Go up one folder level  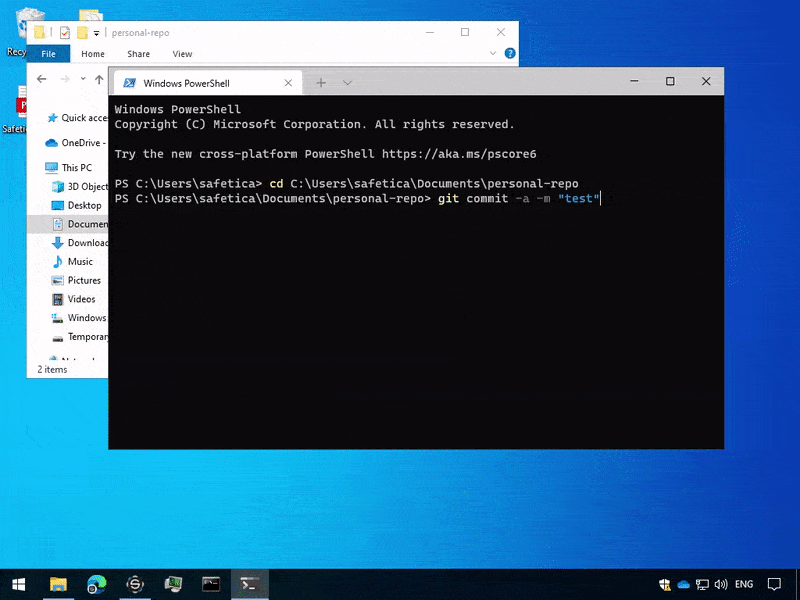click(x=98, y=79)
